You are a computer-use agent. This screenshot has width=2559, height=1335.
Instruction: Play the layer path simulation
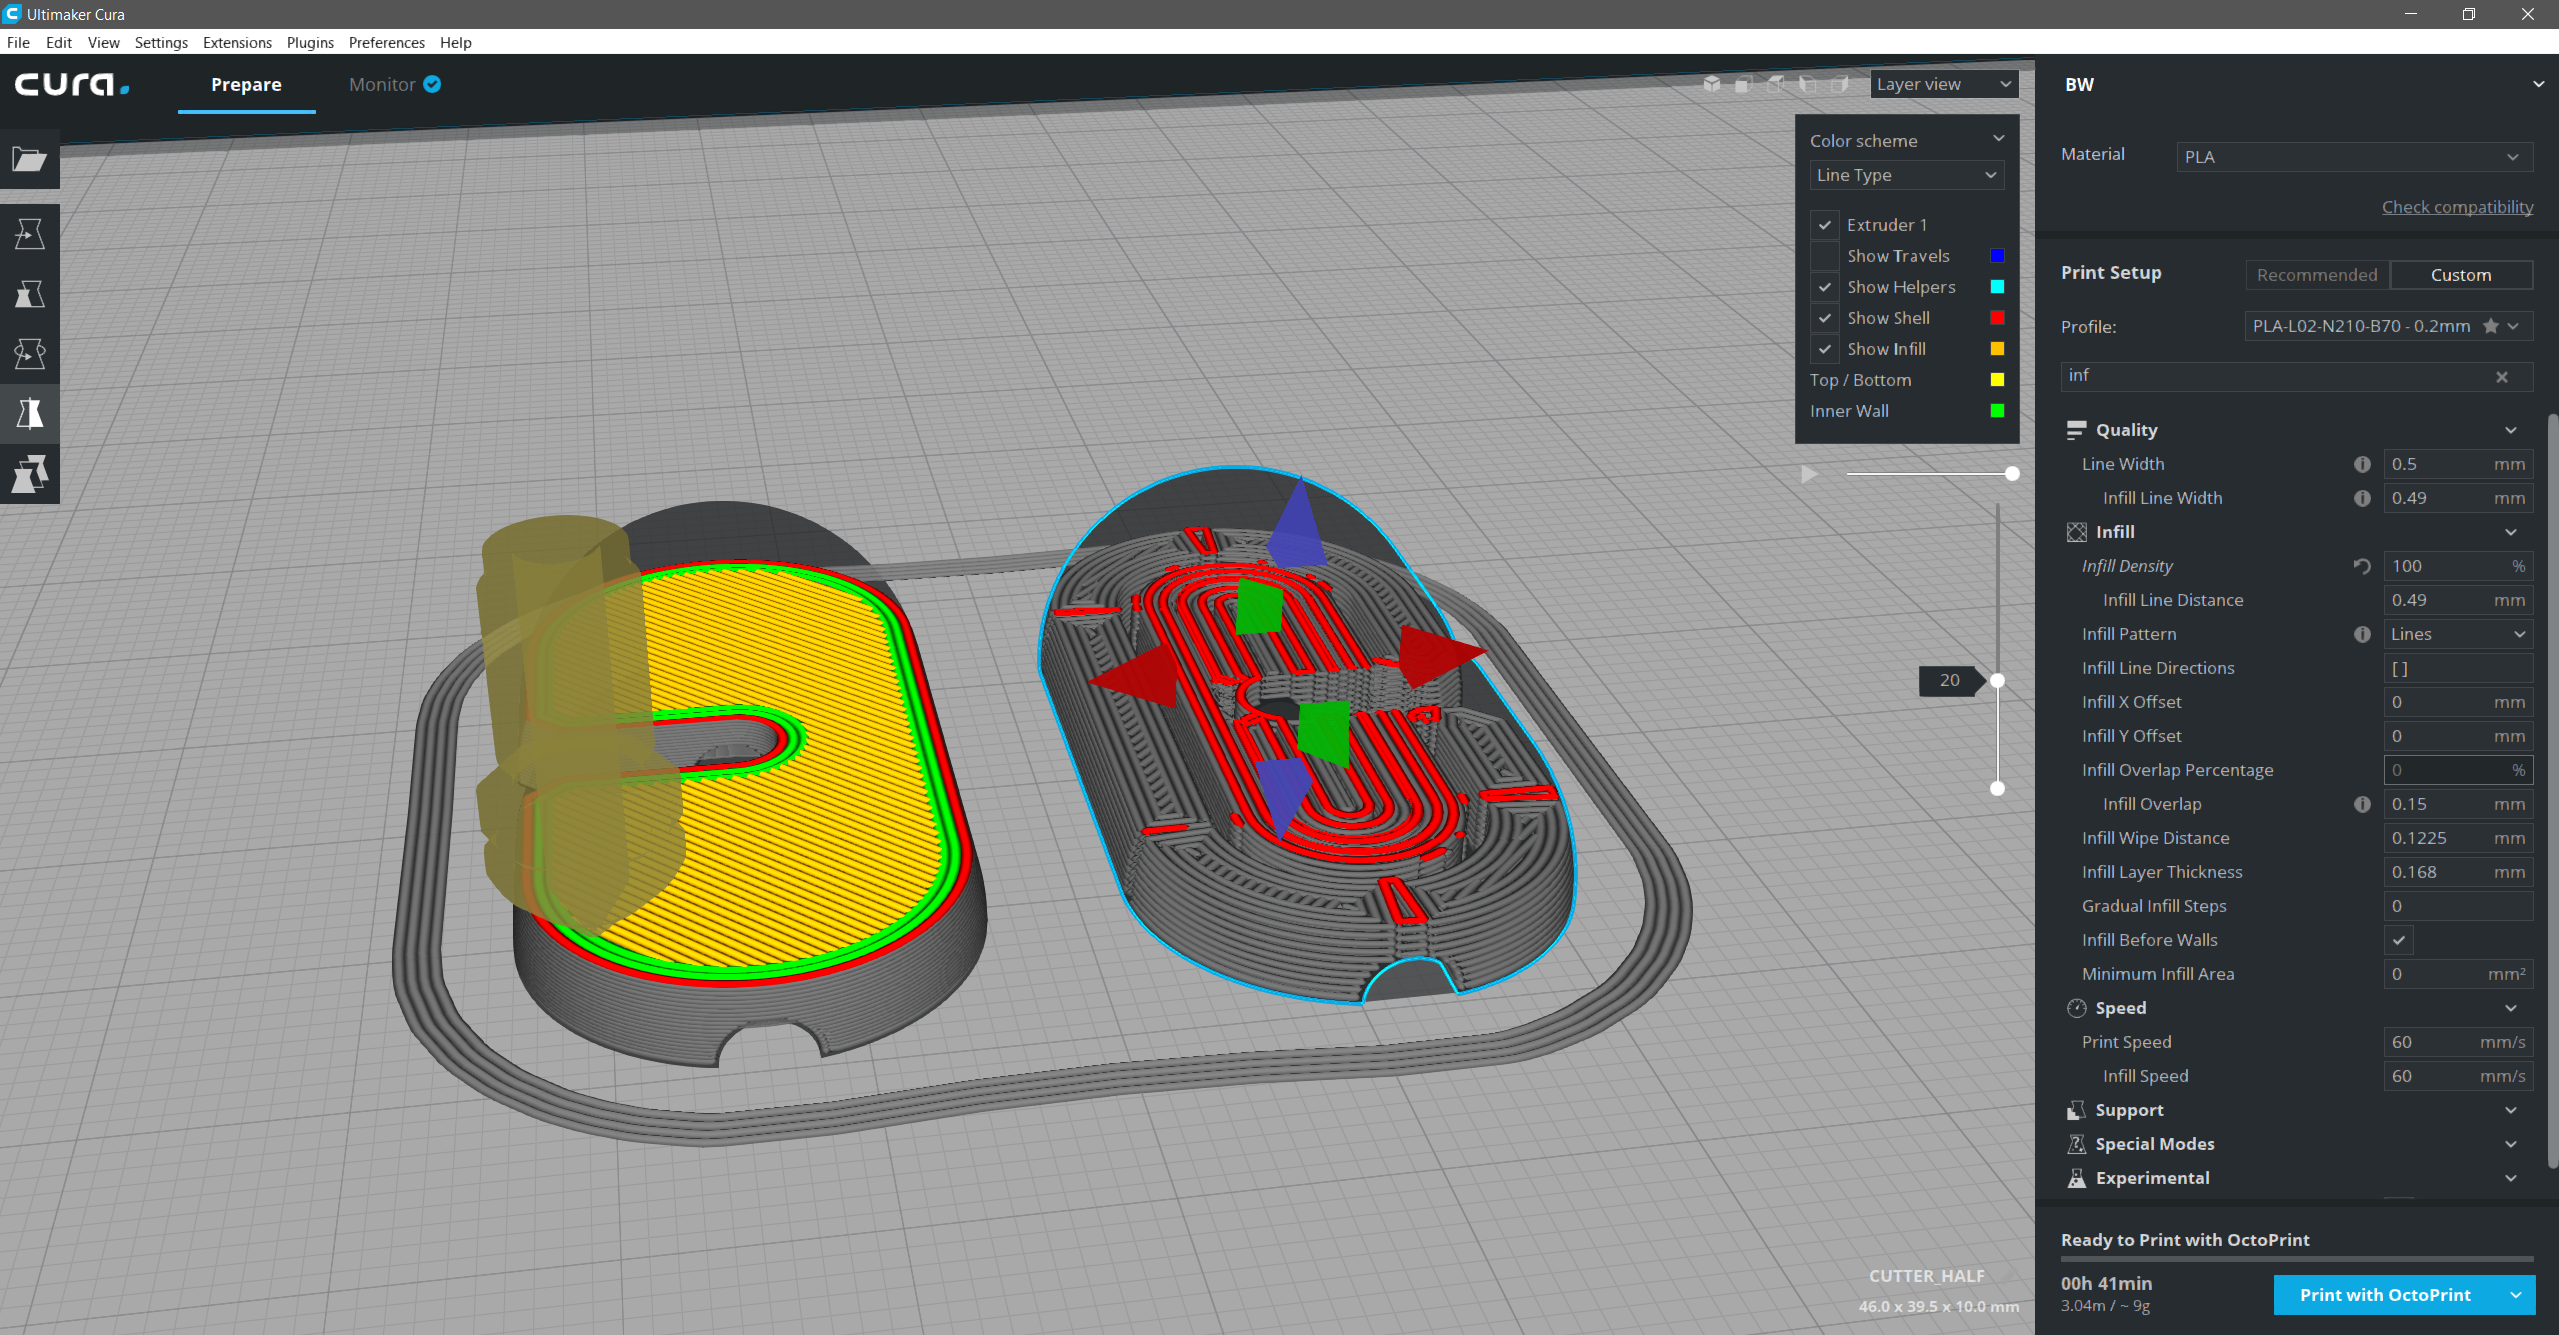(x=1809, y=474)
